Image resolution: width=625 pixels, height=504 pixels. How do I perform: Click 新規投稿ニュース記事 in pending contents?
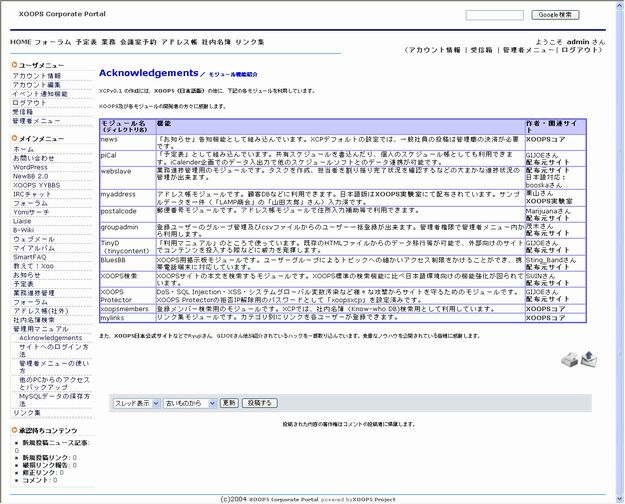[56, 443]
